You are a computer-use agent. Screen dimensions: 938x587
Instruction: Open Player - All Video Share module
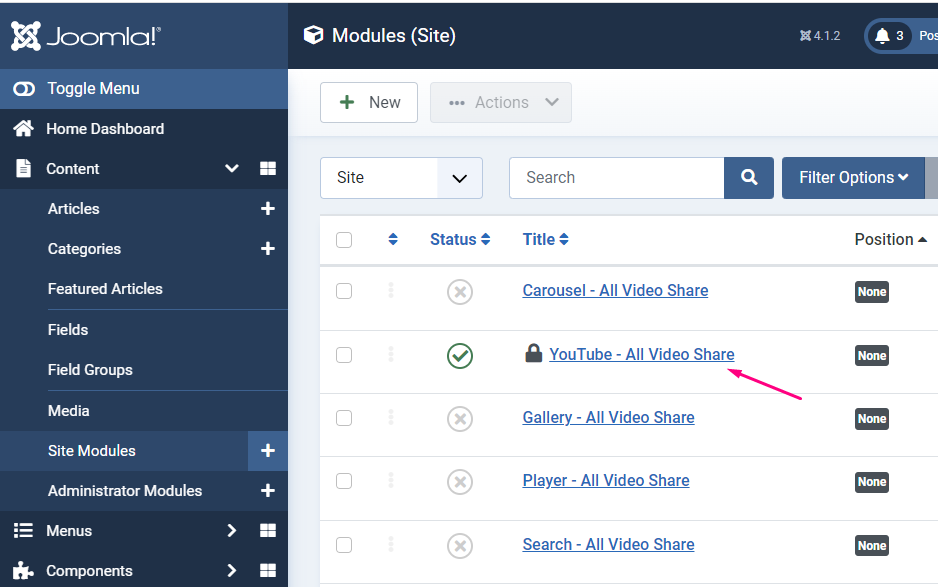click(x=605, y=480)
